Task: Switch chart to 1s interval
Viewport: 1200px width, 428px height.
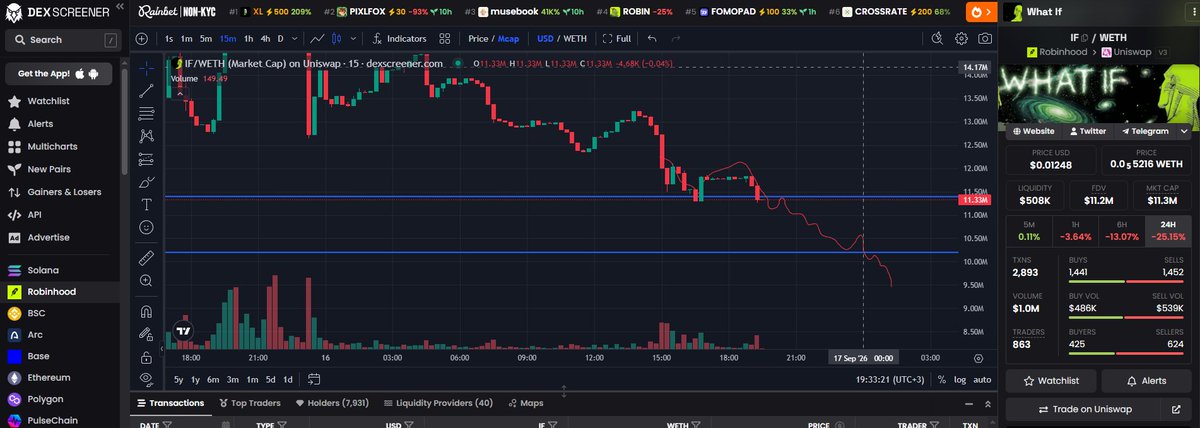Action: coord(169,39)
